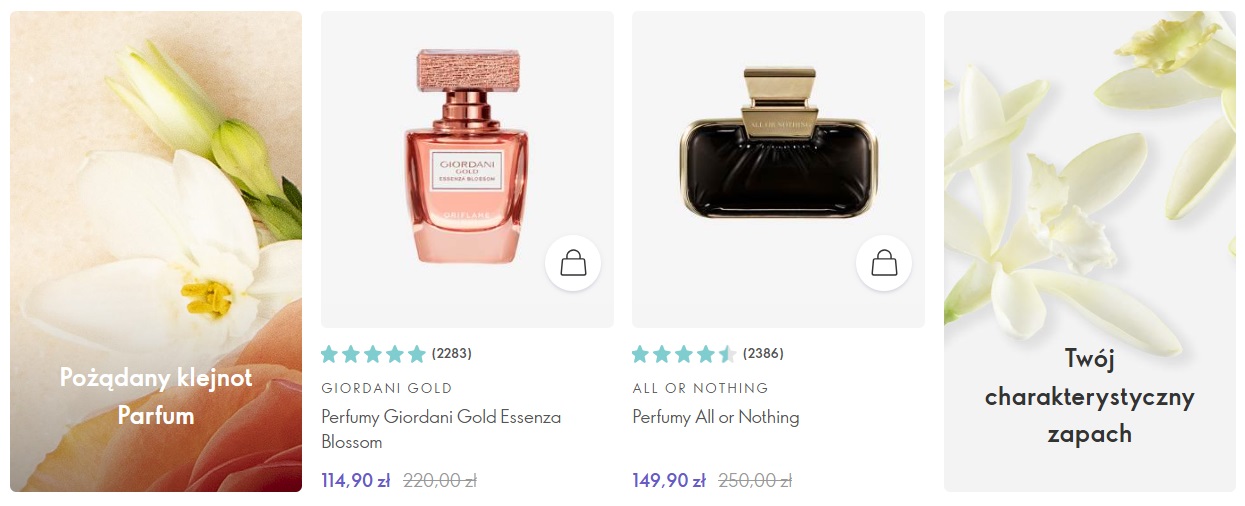Click the star rating under All or Nothing
This screenshot has width=1245, height=506.
pyautogui.click(x=684, y=354)
